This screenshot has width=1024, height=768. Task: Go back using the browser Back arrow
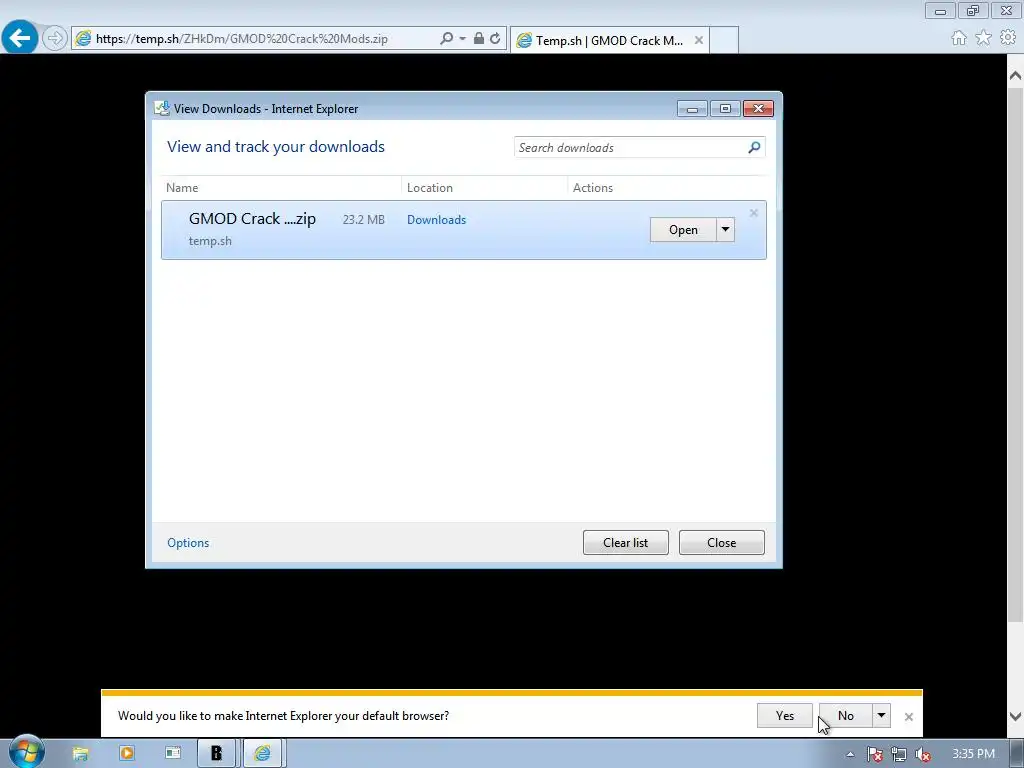20,38
